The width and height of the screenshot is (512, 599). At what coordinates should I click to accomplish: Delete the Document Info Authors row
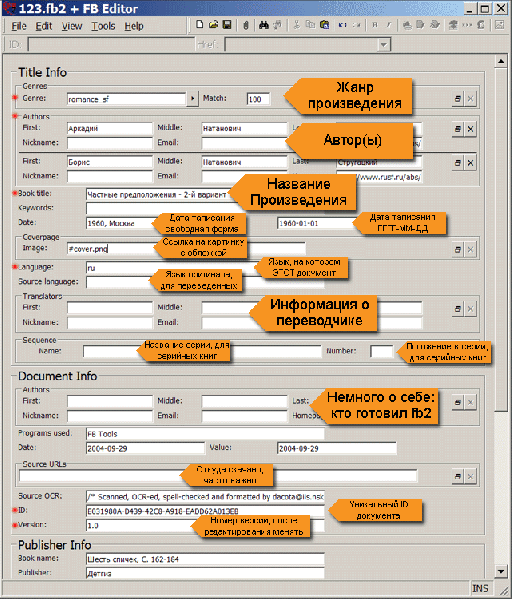(470, 402)
